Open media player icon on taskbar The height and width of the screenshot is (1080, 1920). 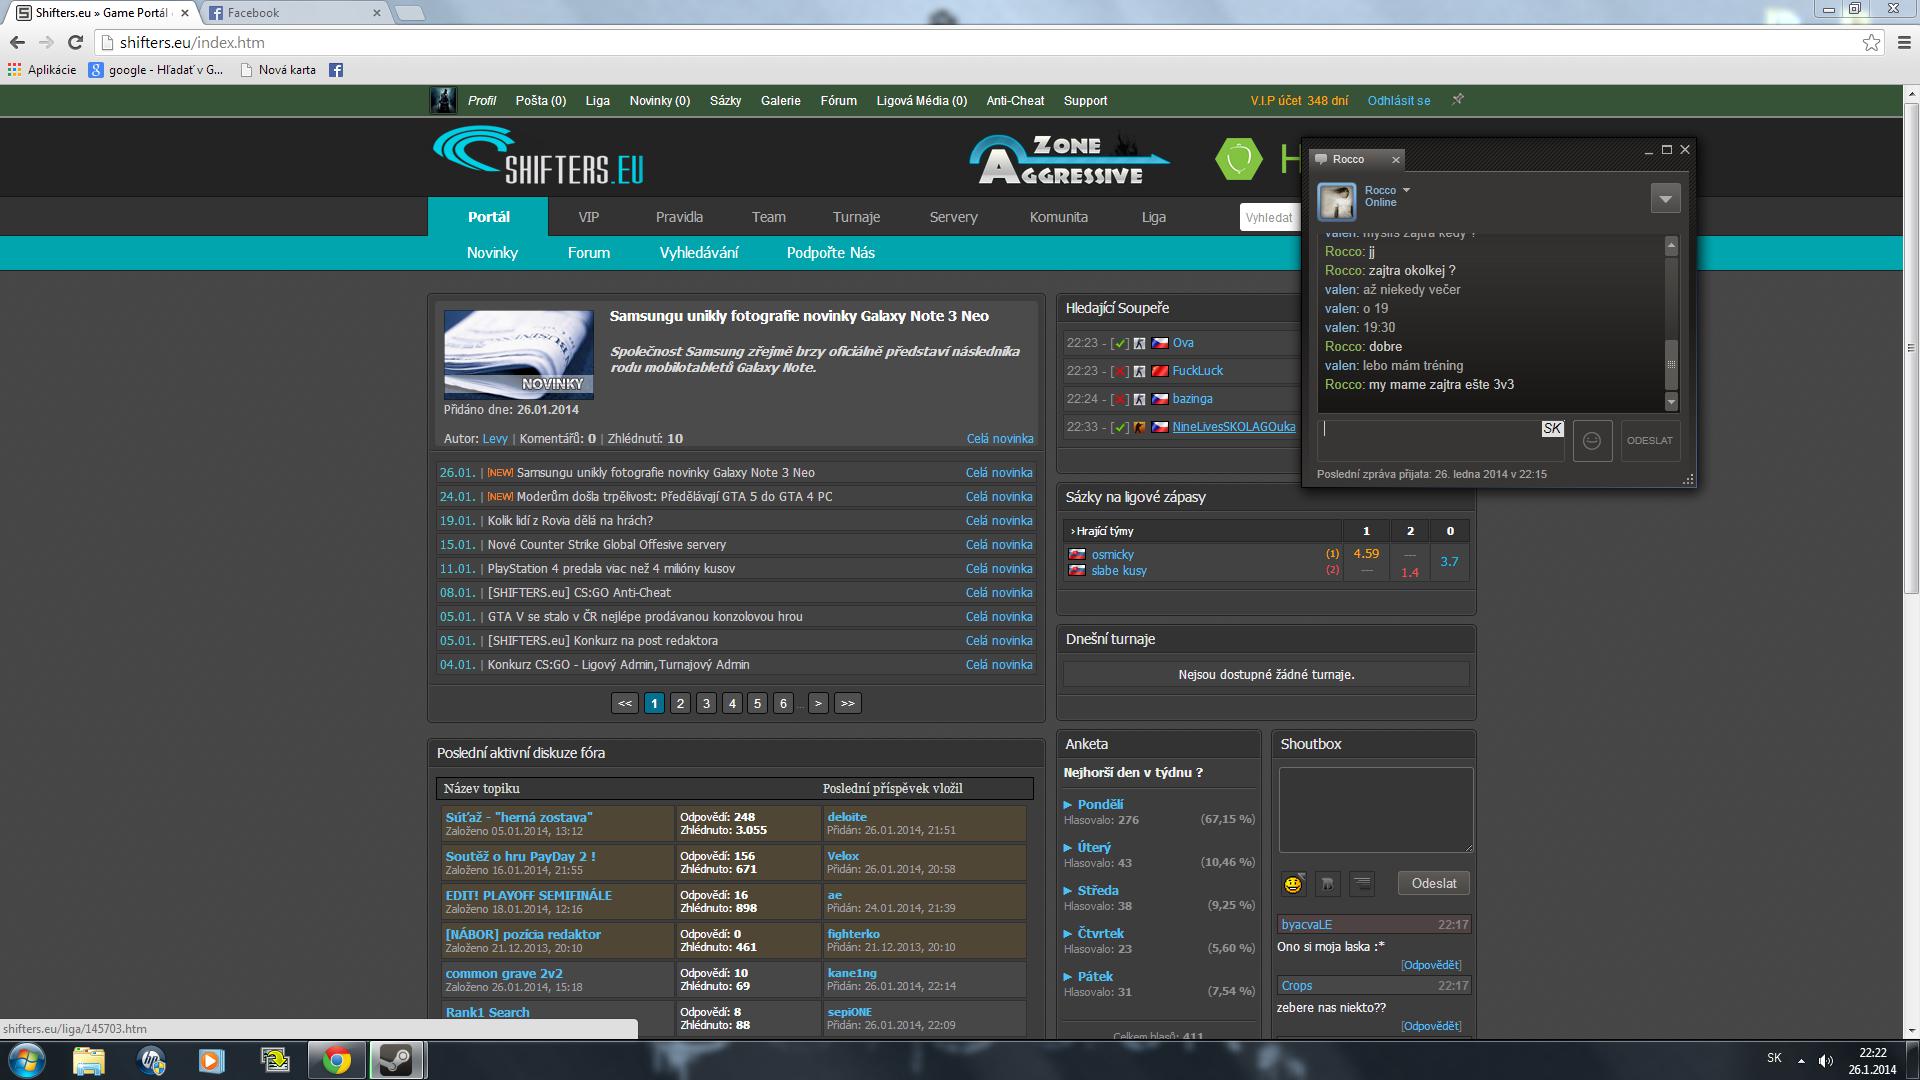212,1060
